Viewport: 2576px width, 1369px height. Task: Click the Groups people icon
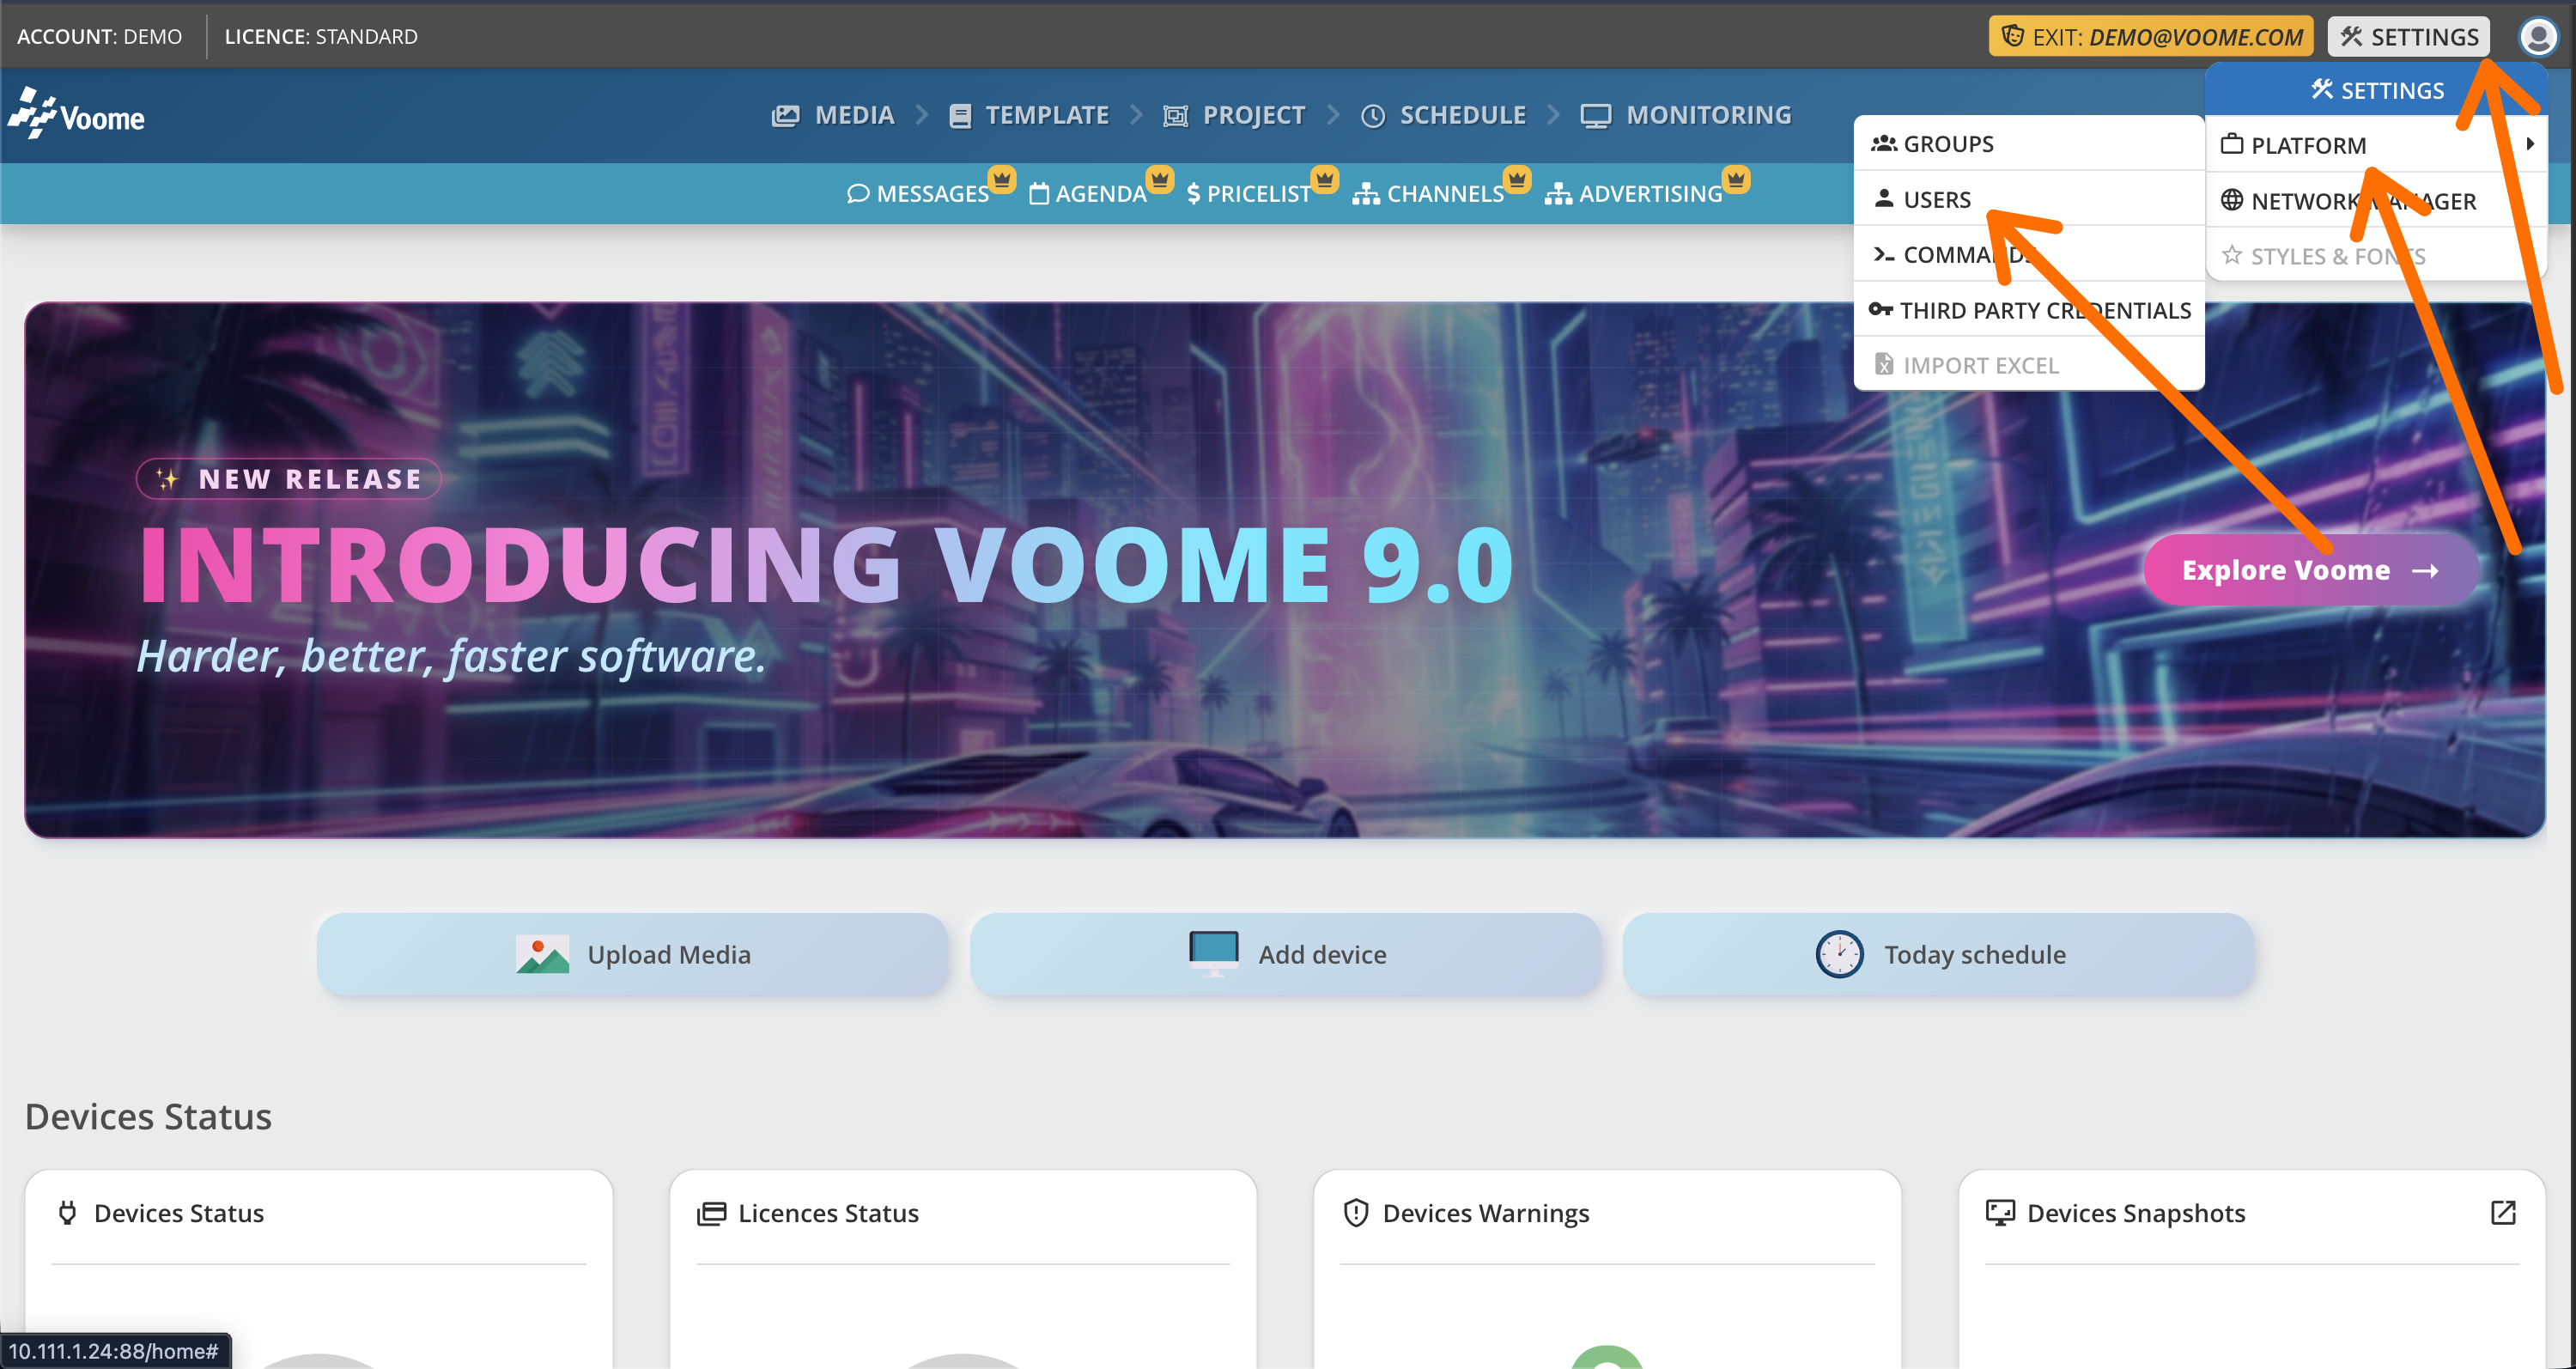coord(1884,143)
